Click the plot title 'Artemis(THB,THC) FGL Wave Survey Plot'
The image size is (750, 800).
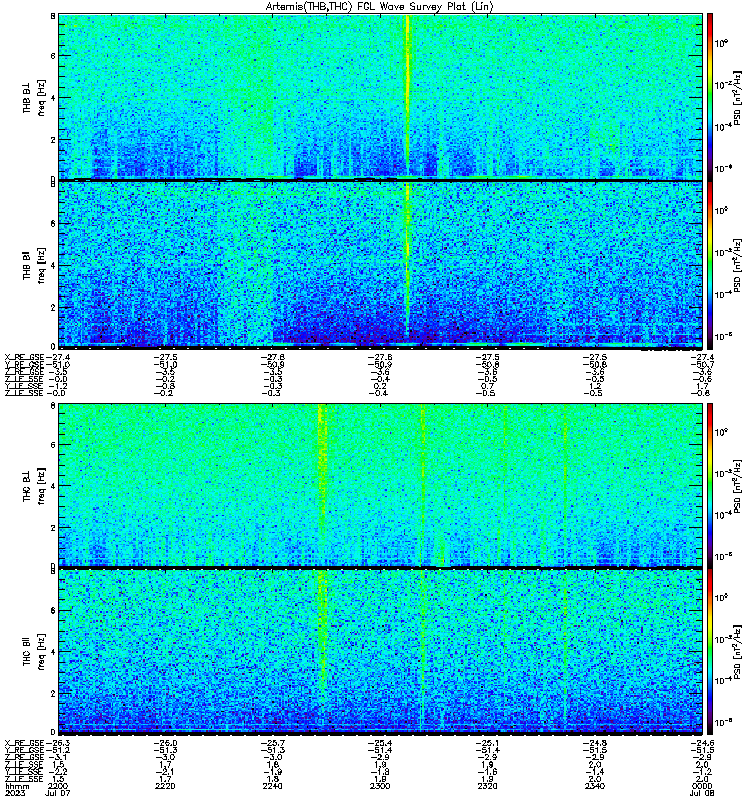379,7
